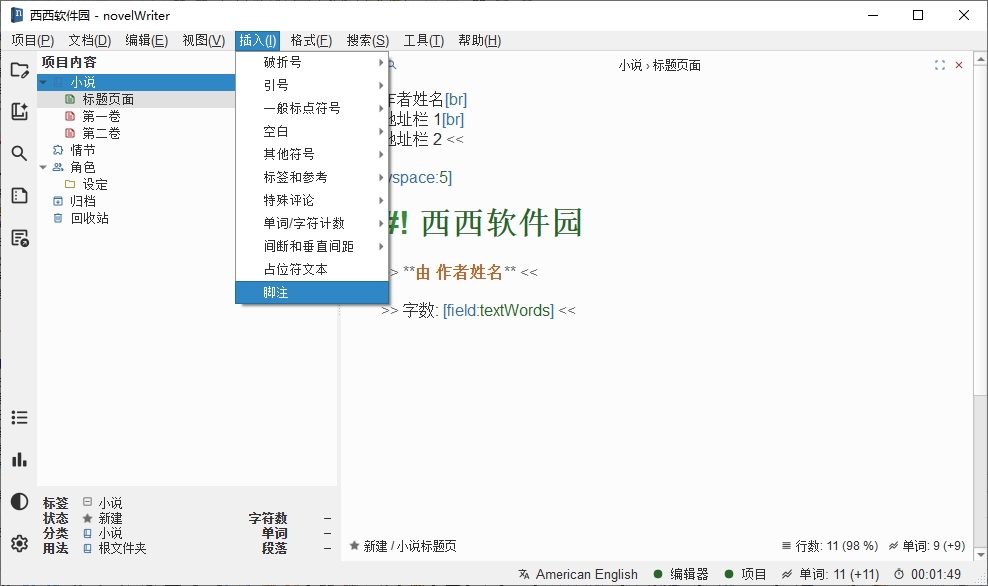Select 脚注 in the Insert menu
The image size is (988, 586).
pos(312,292)
